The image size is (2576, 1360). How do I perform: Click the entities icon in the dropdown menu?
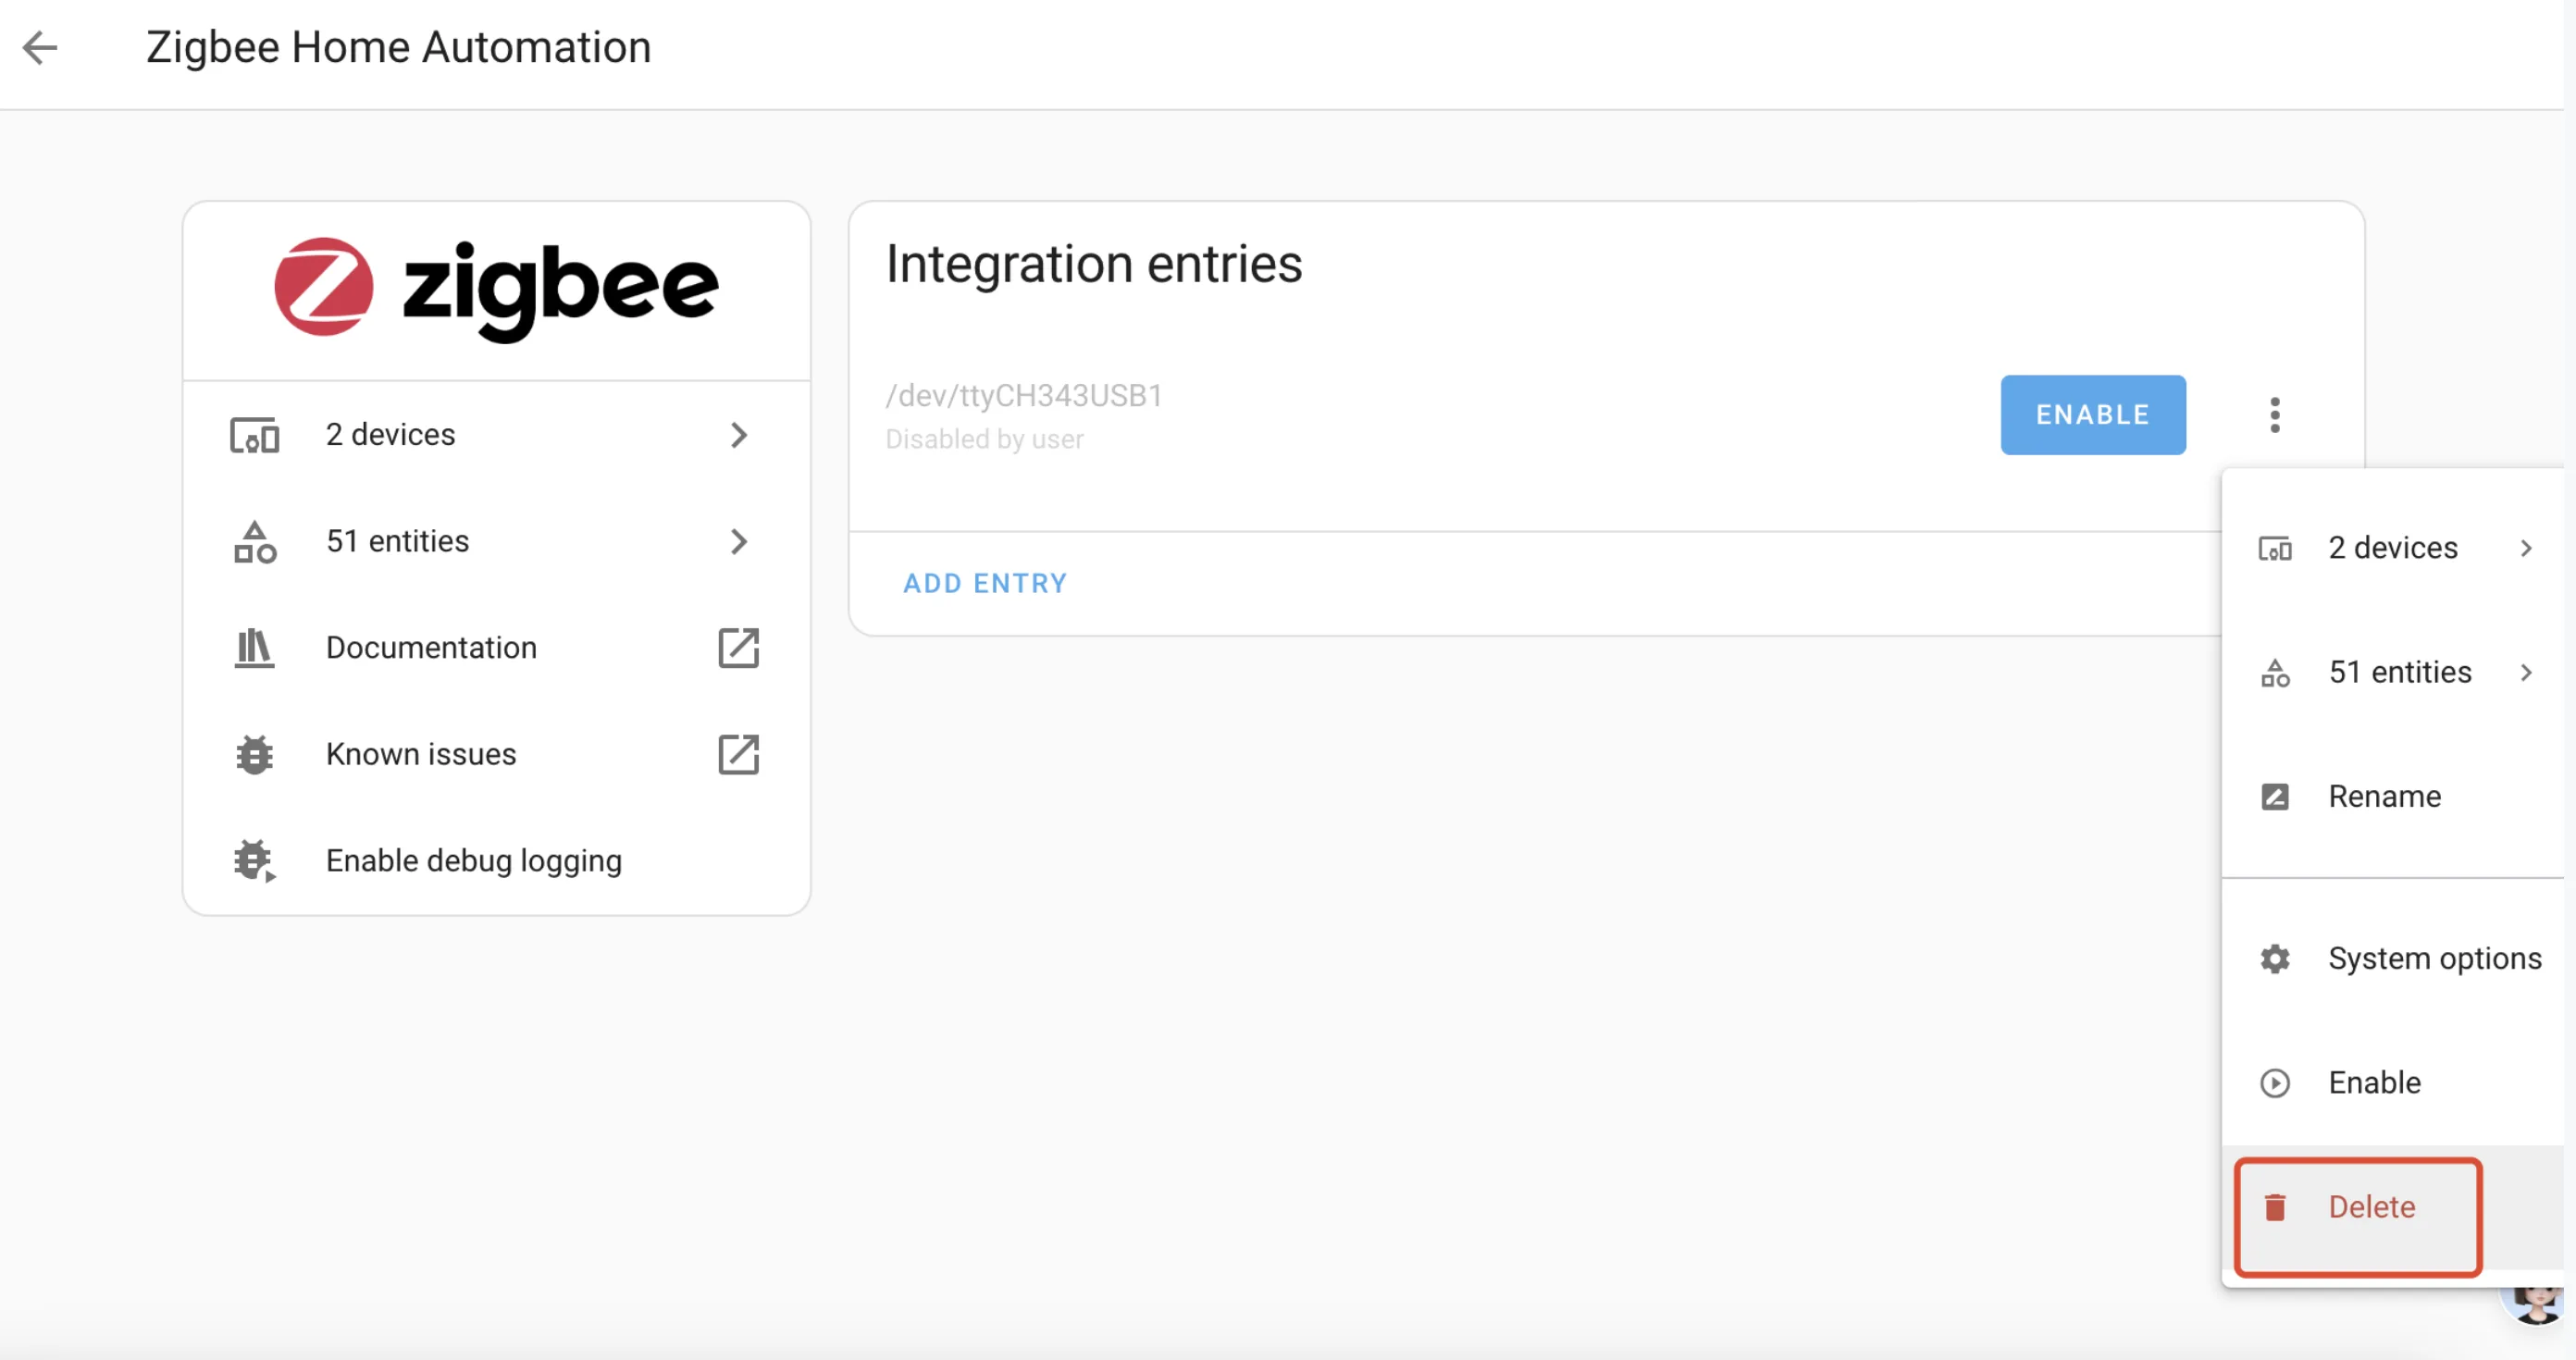coord(2275,673)
